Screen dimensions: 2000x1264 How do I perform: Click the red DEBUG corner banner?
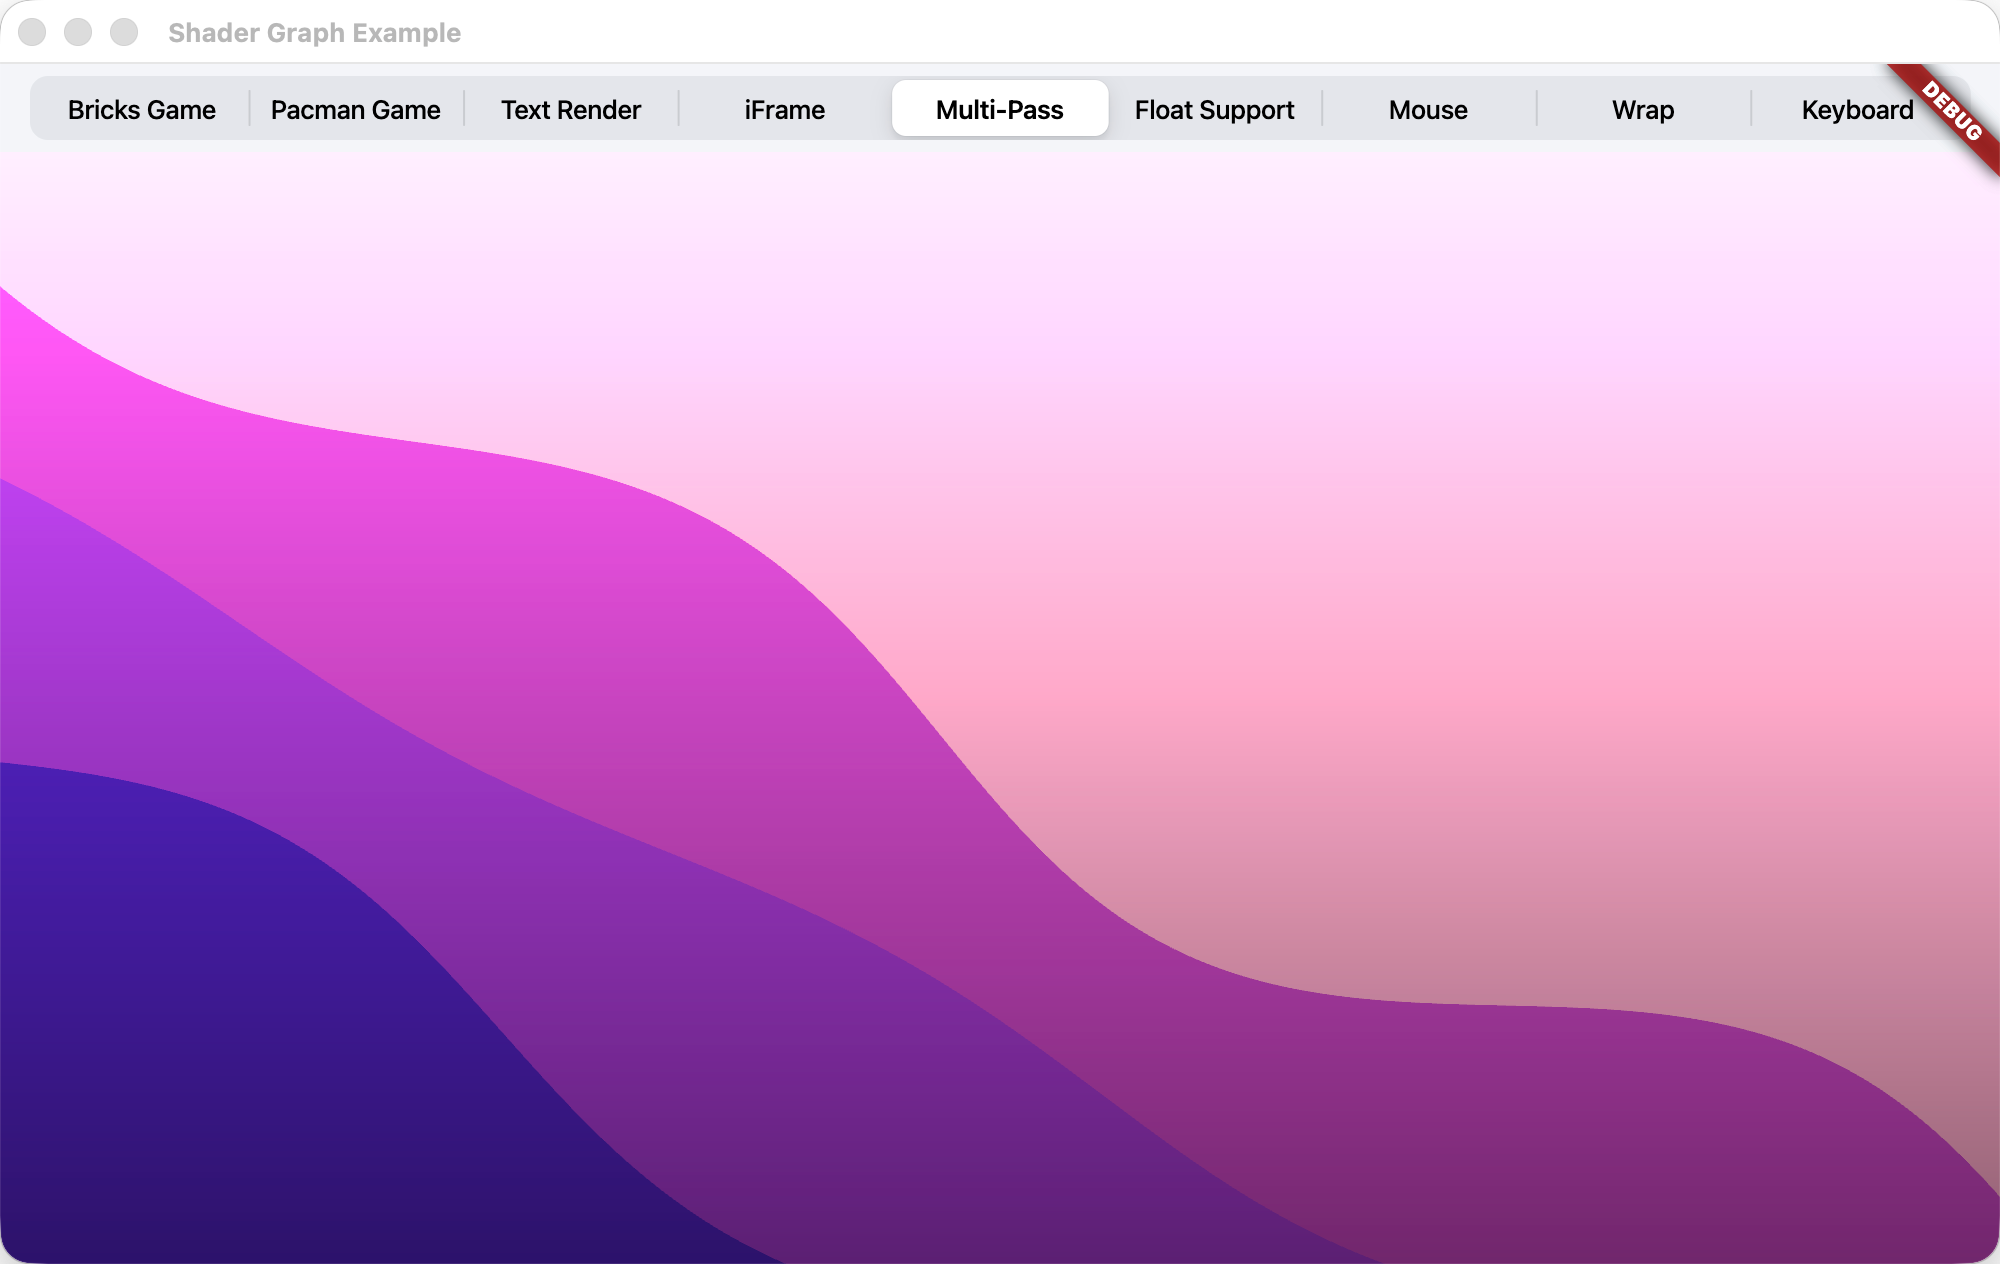[1952, 112]
